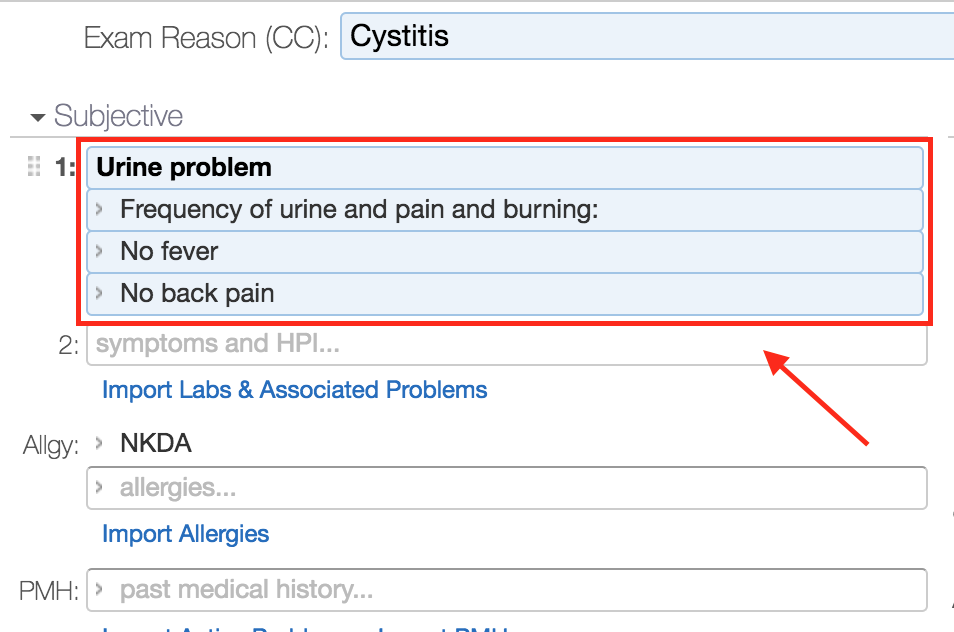Expand the No back pain row chevron
The image size is (954, 632).
pyautogui.click(x=100, y=294)
